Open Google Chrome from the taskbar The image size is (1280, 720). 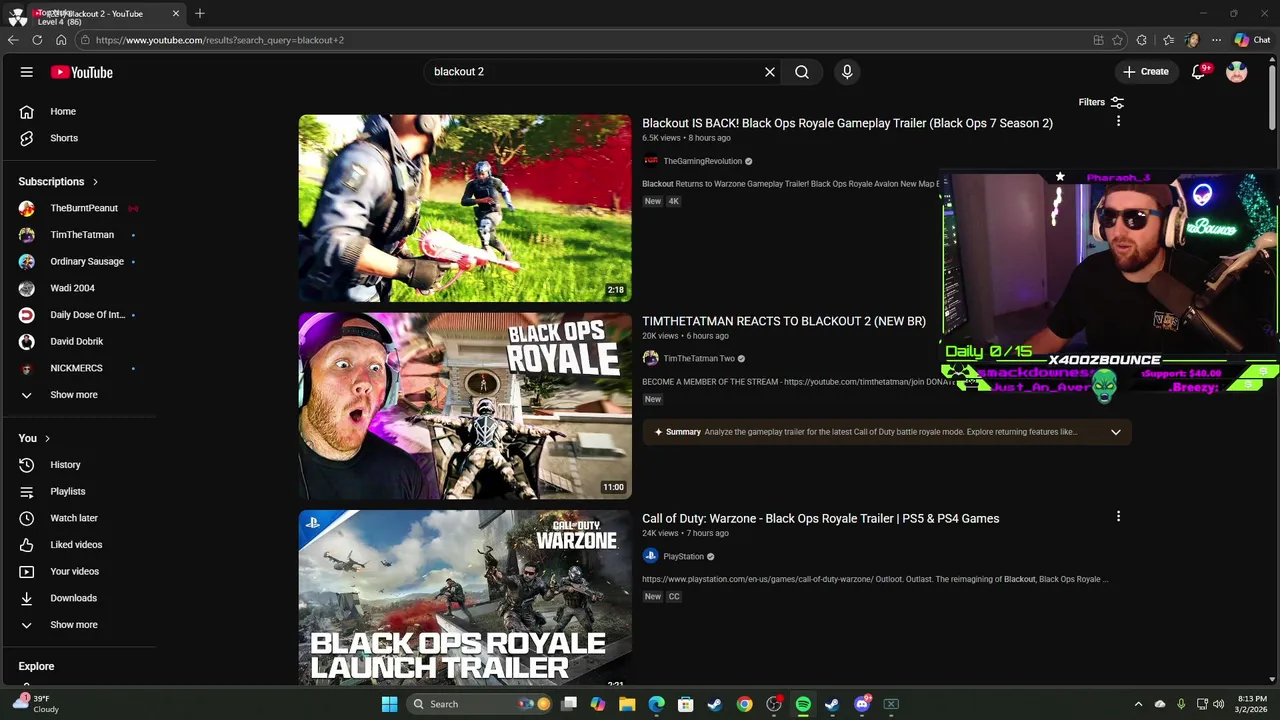pos(744,704)
